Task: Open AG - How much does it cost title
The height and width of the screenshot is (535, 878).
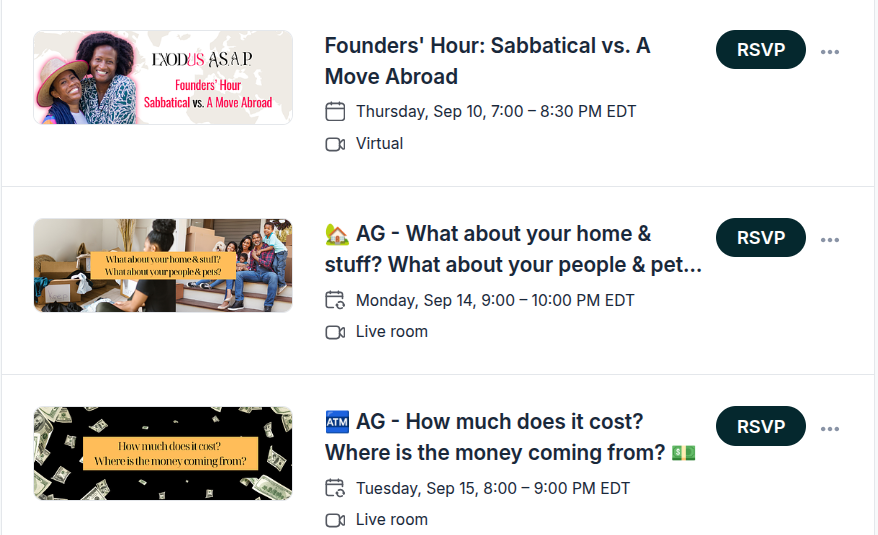Action: [x=510, y=437]
